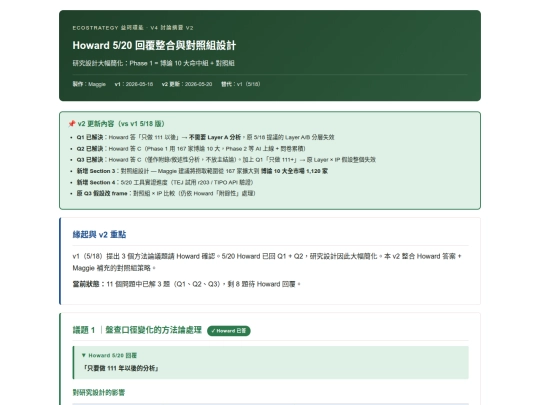The width and height of the screenshot is (540, 405).
Task: Click the green Howard 已答 badge
Action: click(x=229, y=331)
